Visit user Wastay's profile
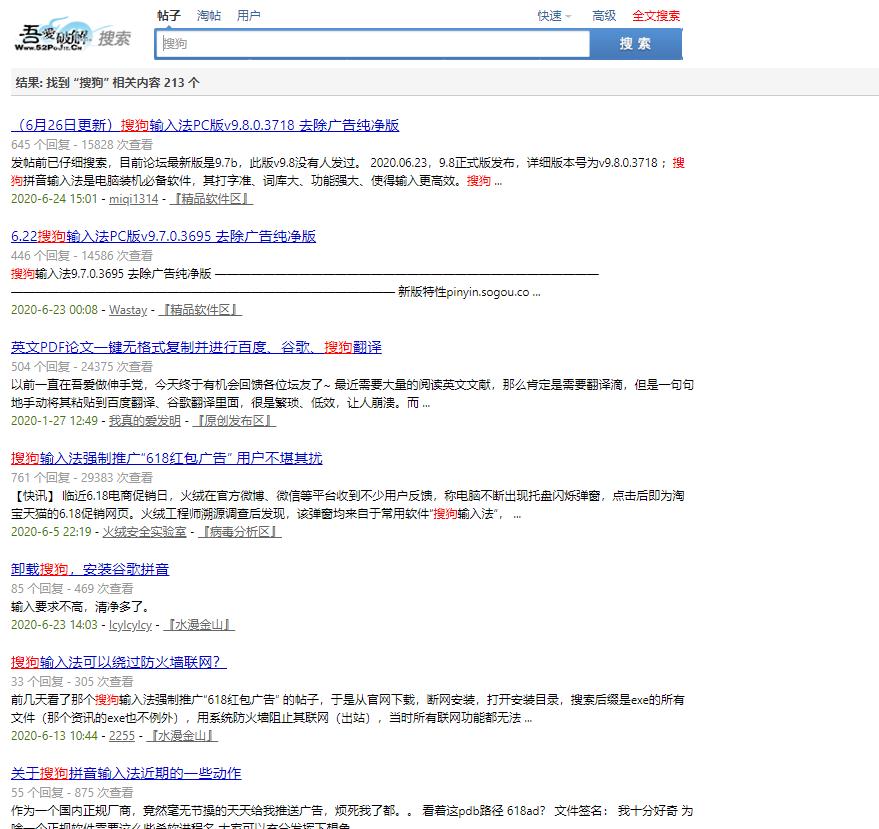This screenshot has height=829, width=879. 128,310
